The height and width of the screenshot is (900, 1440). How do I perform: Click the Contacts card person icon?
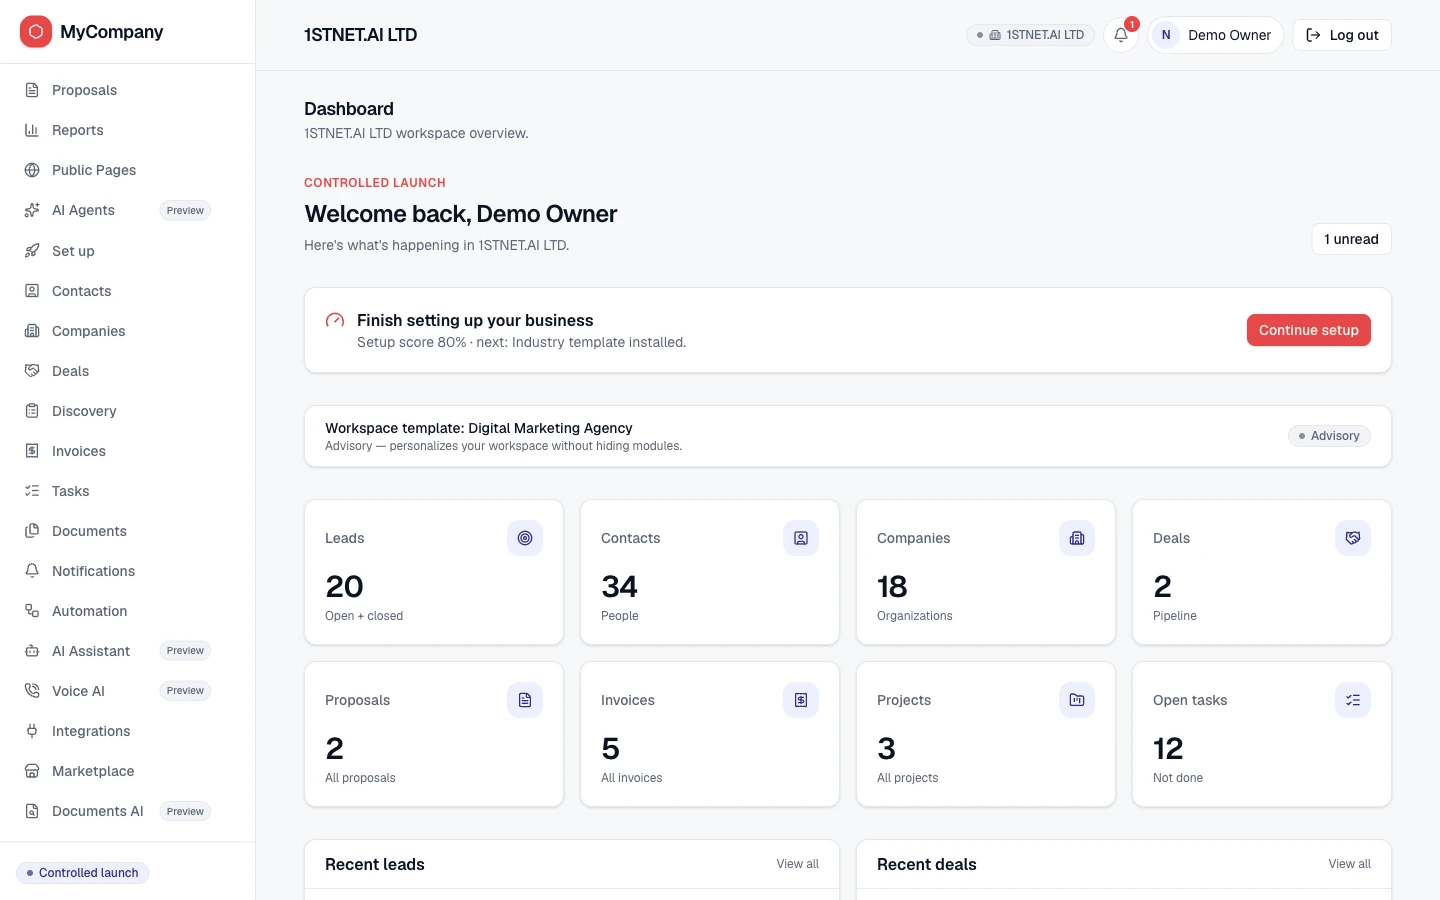tap(801, 538)
